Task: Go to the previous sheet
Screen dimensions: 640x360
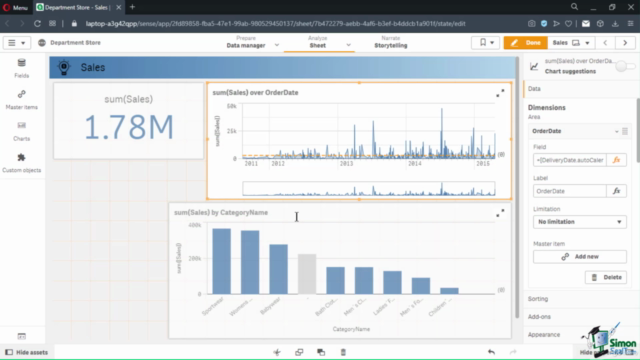Action: pos(605,42)
